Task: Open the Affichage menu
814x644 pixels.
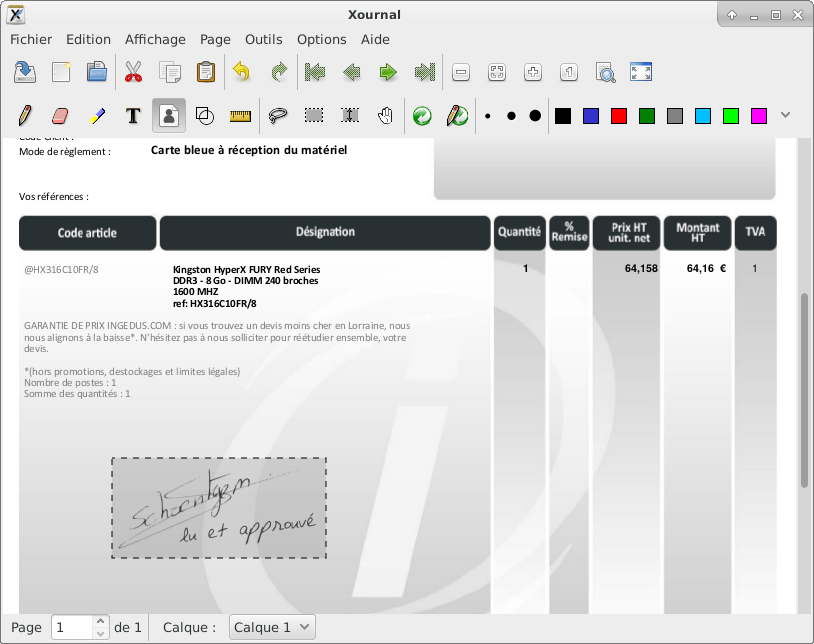Action: (155, 39)
